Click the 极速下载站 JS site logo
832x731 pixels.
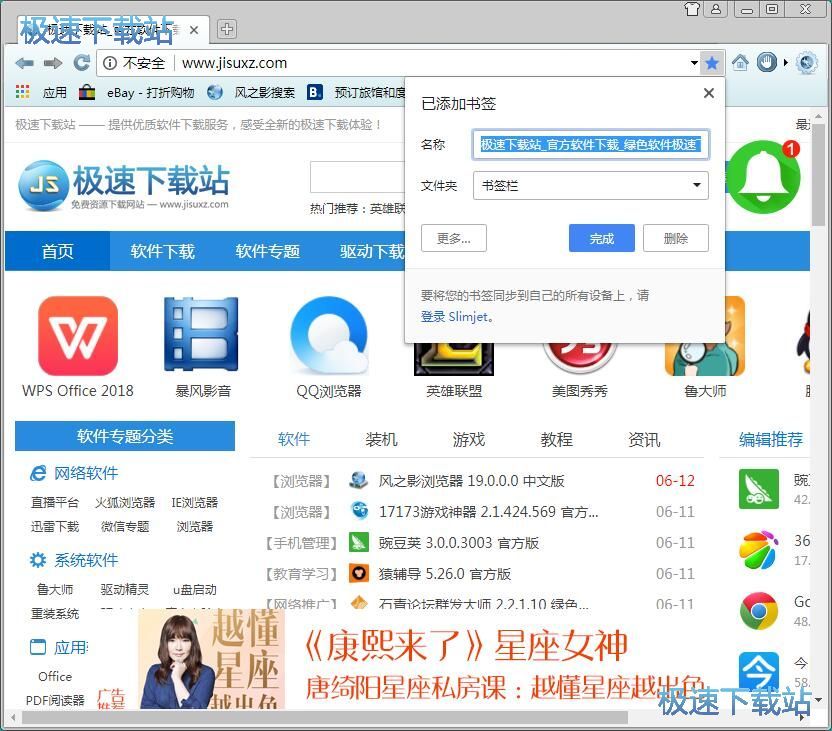[x=124, y=186]
